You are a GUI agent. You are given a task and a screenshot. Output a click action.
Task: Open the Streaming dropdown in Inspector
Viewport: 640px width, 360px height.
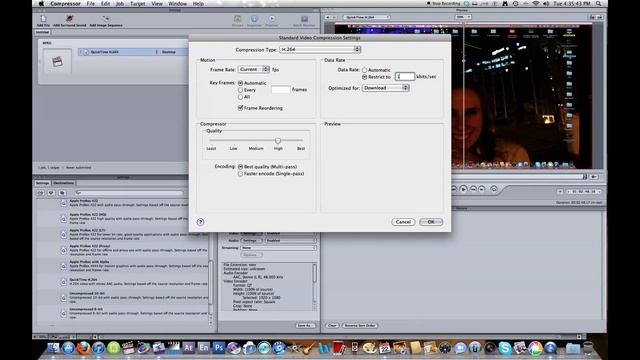click(x=278, y=248)
